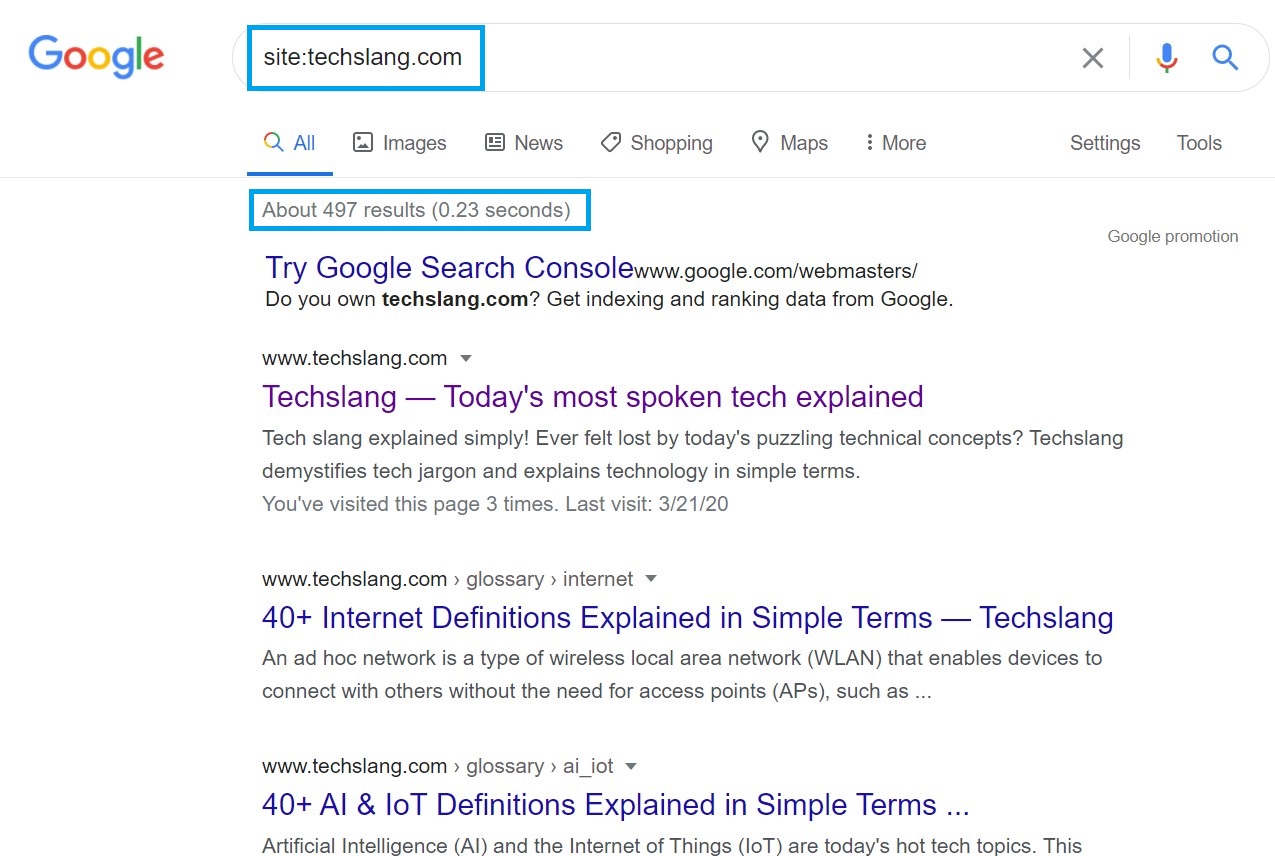Screen dimensions: 1275x856
Task: Start voice search with microphone icon
Action: coord(1167,58)
